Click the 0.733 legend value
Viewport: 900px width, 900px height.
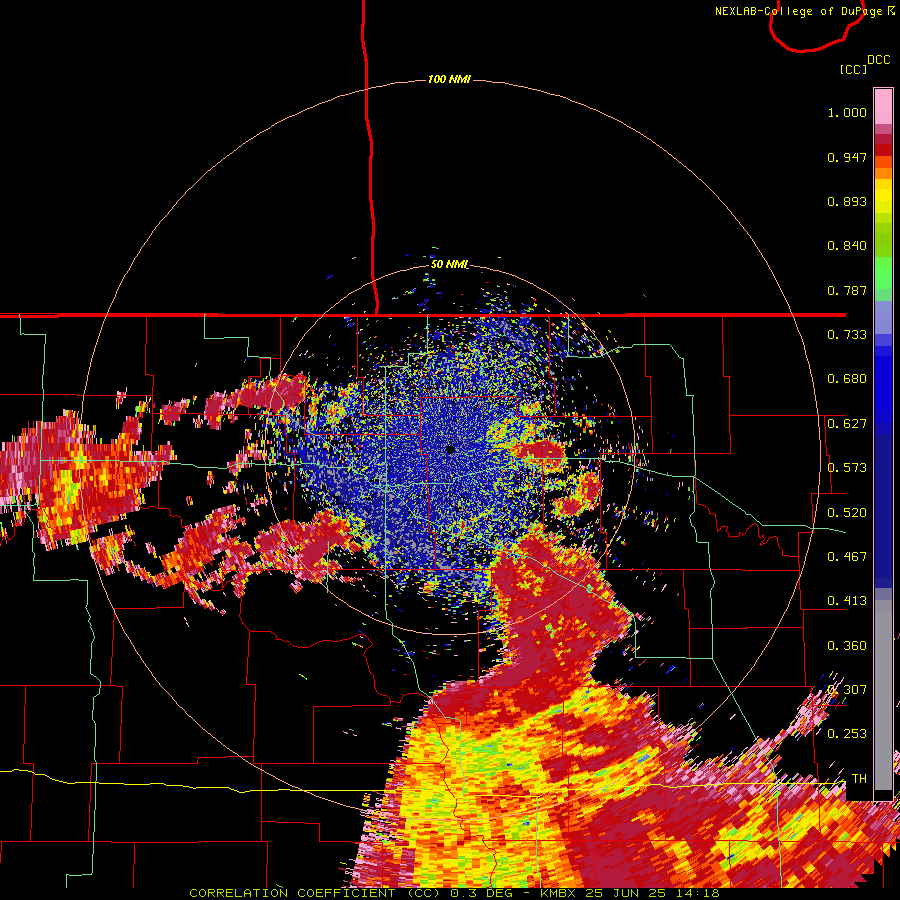coord(847,335)
